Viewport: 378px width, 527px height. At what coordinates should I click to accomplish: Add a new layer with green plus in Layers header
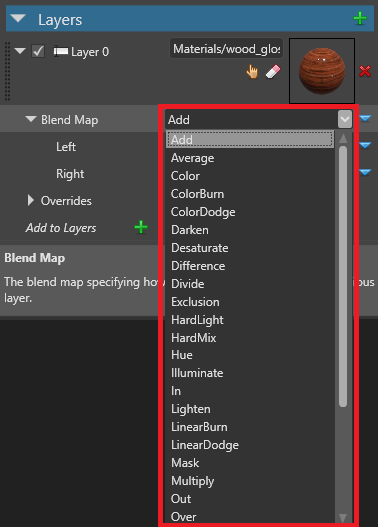360,18
